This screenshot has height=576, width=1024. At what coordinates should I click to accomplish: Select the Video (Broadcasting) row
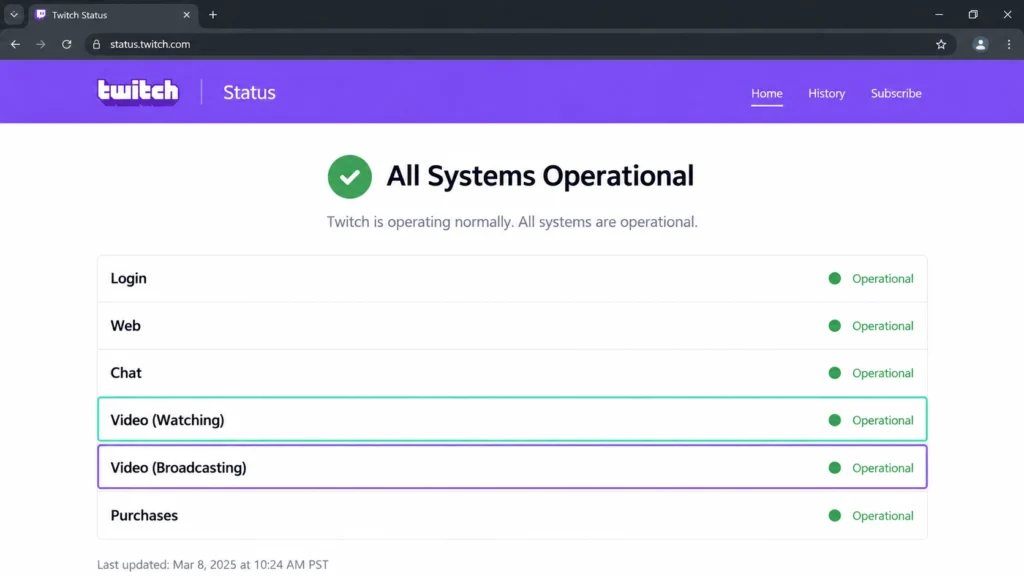point(512,468)
